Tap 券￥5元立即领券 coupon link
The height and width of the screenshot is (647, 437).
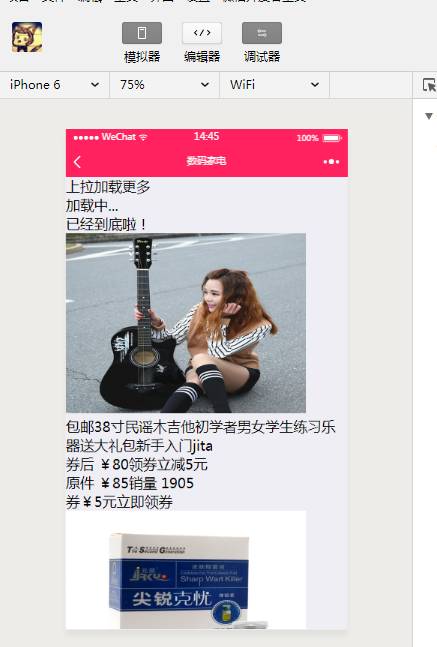tap(119, 502)
